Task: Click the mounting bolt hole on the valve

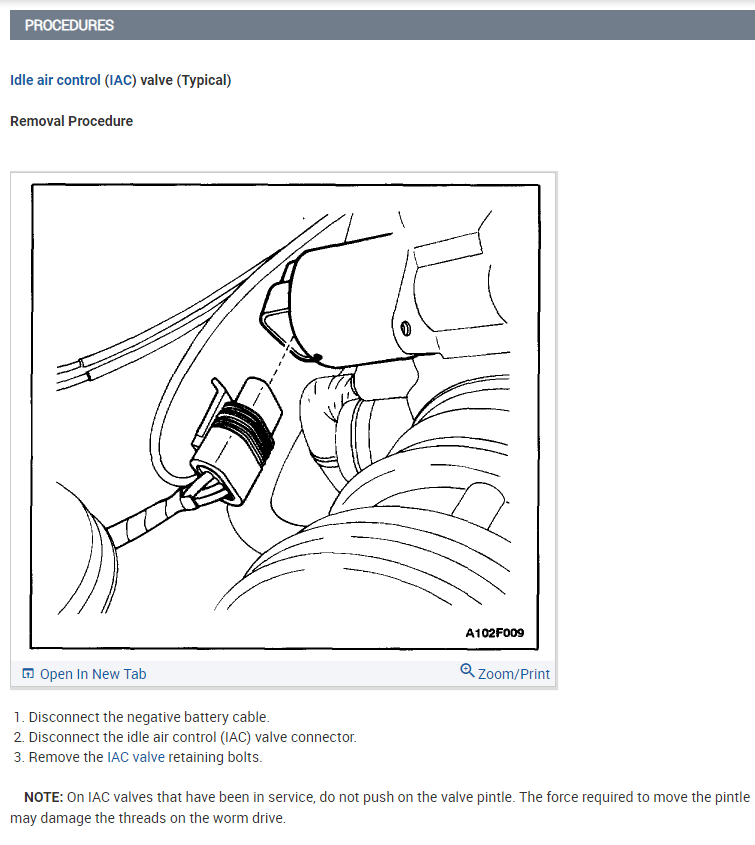Action: click(406, 328)
